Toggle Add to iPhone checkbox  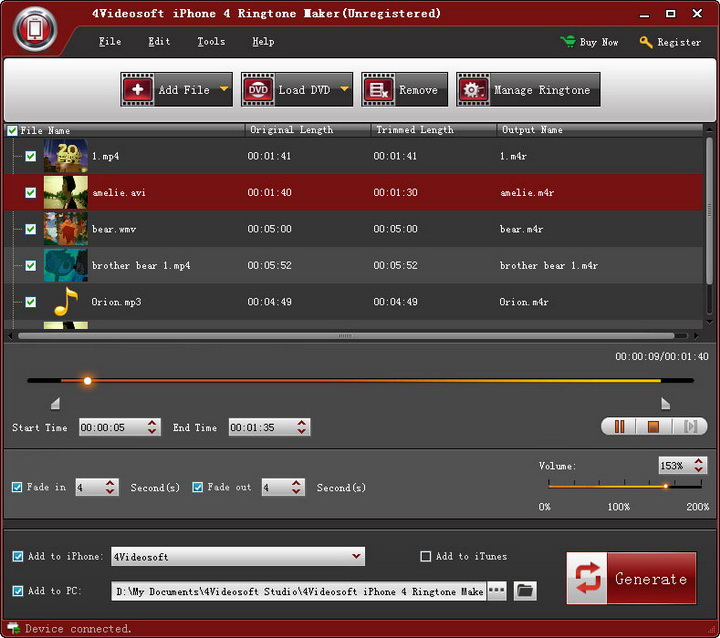coord(17,556)
